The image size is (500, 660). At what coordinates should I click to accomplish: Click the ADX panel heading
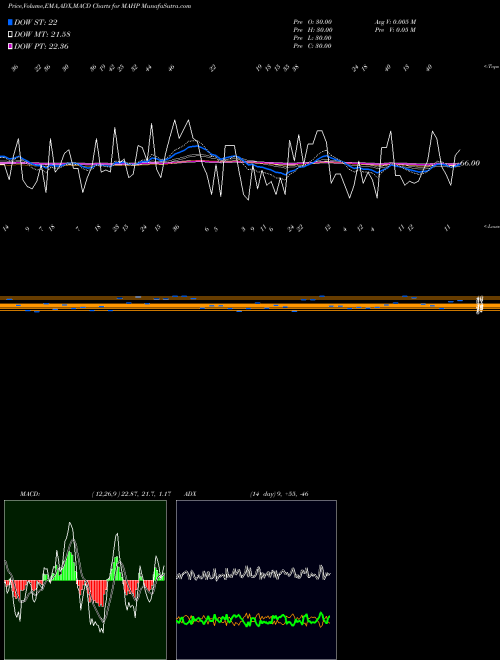190,494
